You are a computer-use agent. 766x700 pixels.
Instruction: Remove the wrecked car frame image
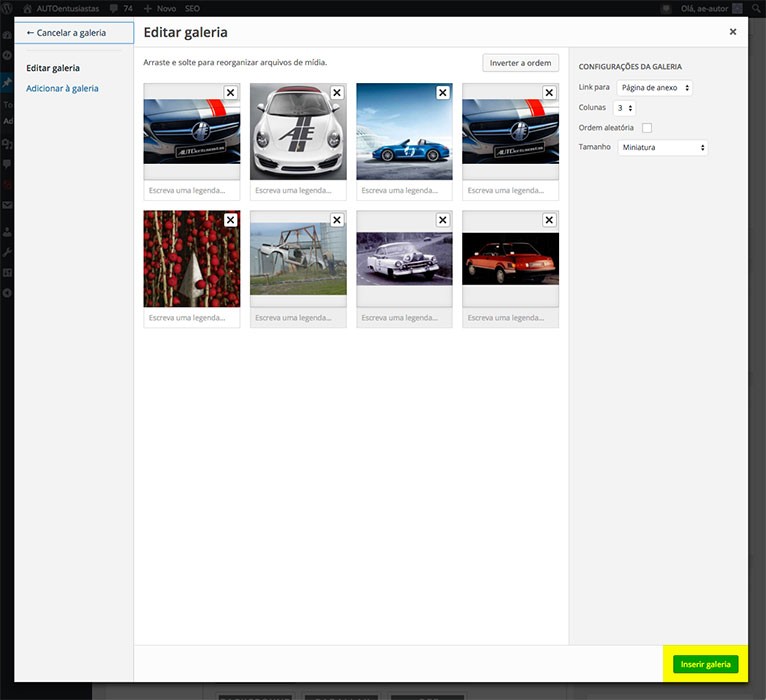click(x=336, y=220)
